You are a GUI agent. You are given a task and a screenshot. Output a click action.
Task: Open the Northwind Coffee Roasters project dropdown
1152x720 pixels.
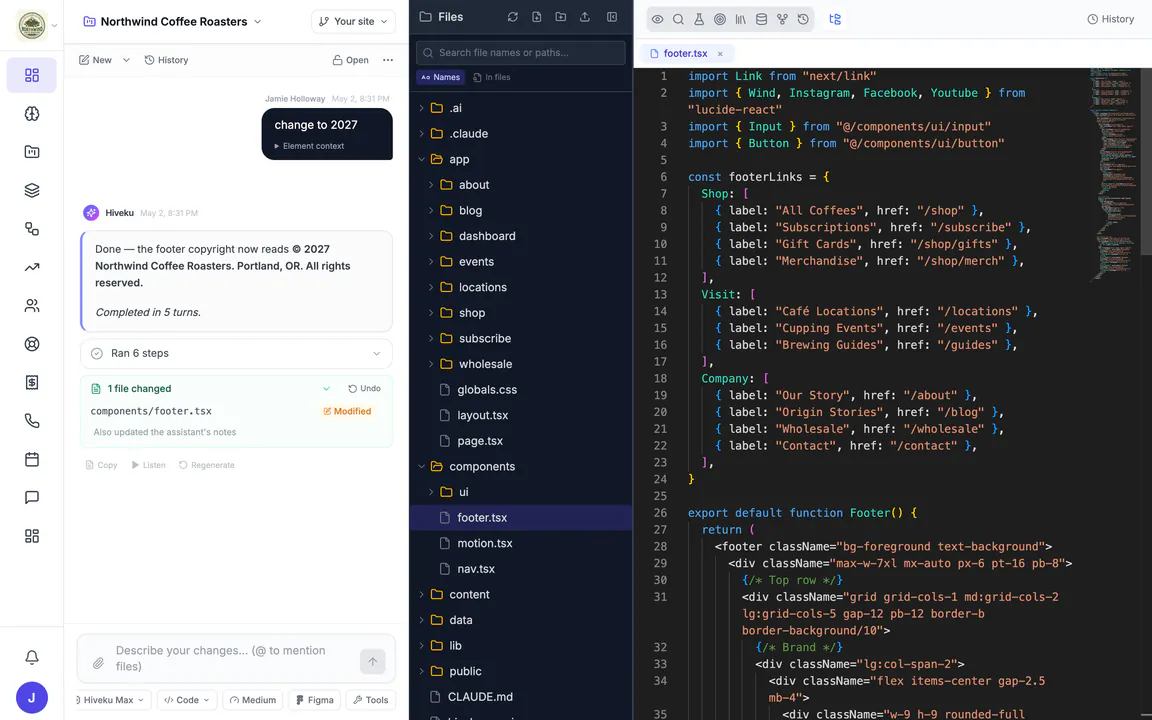pyautogui.click(x=173, y=21)
